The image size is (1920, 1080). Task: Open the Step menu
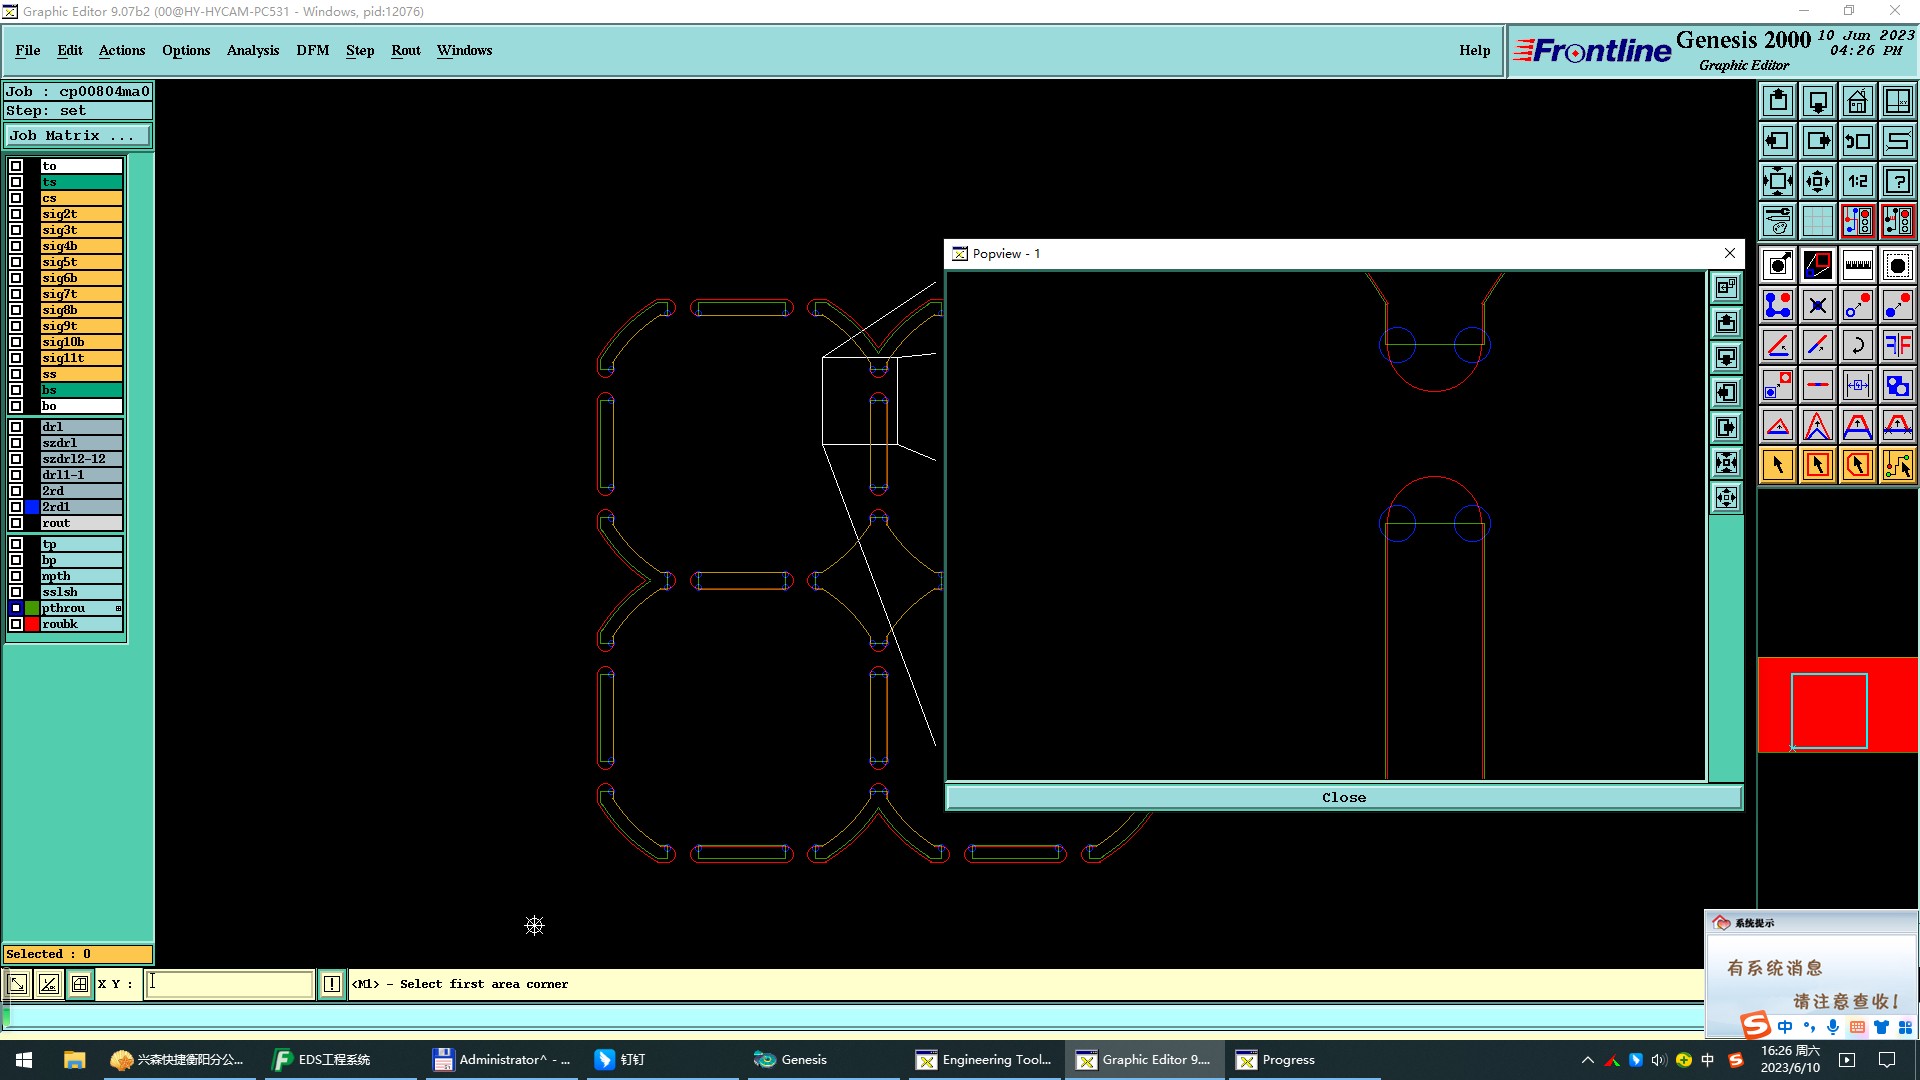[360, 51]
